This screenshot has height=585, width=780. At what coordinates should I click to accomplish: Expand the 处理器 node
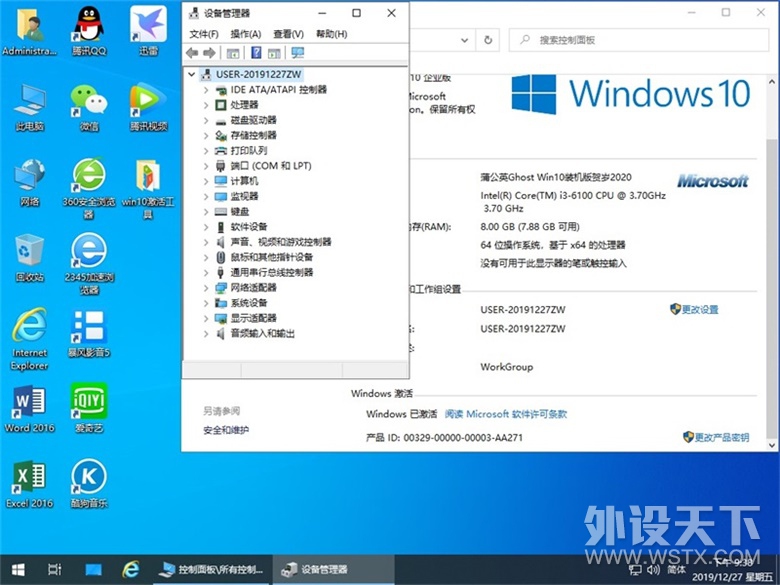click(x=206, y=105)
